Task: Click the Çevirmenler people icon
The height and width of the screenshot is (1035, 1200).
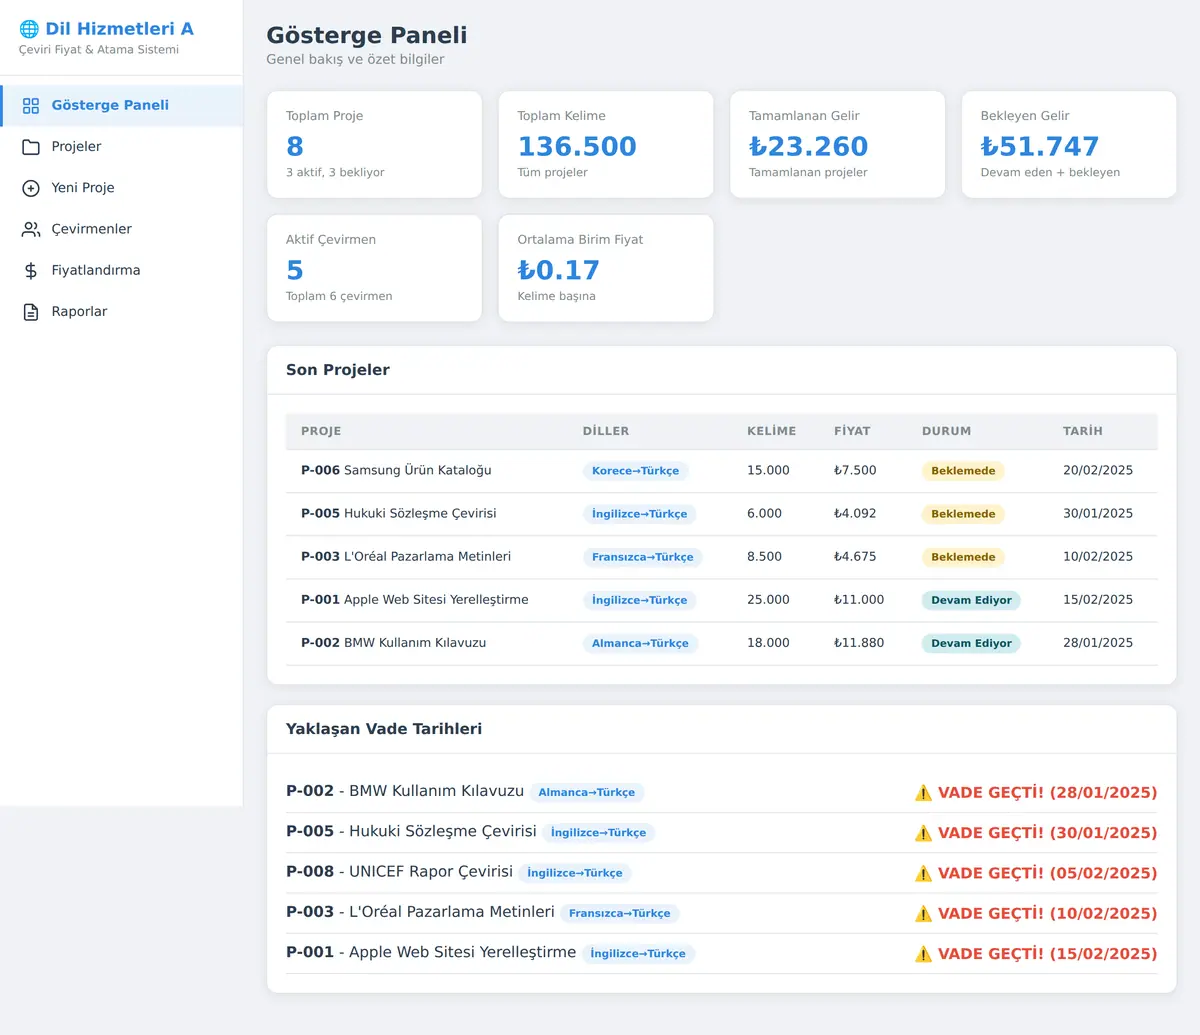Action: (x=31, y=229)
